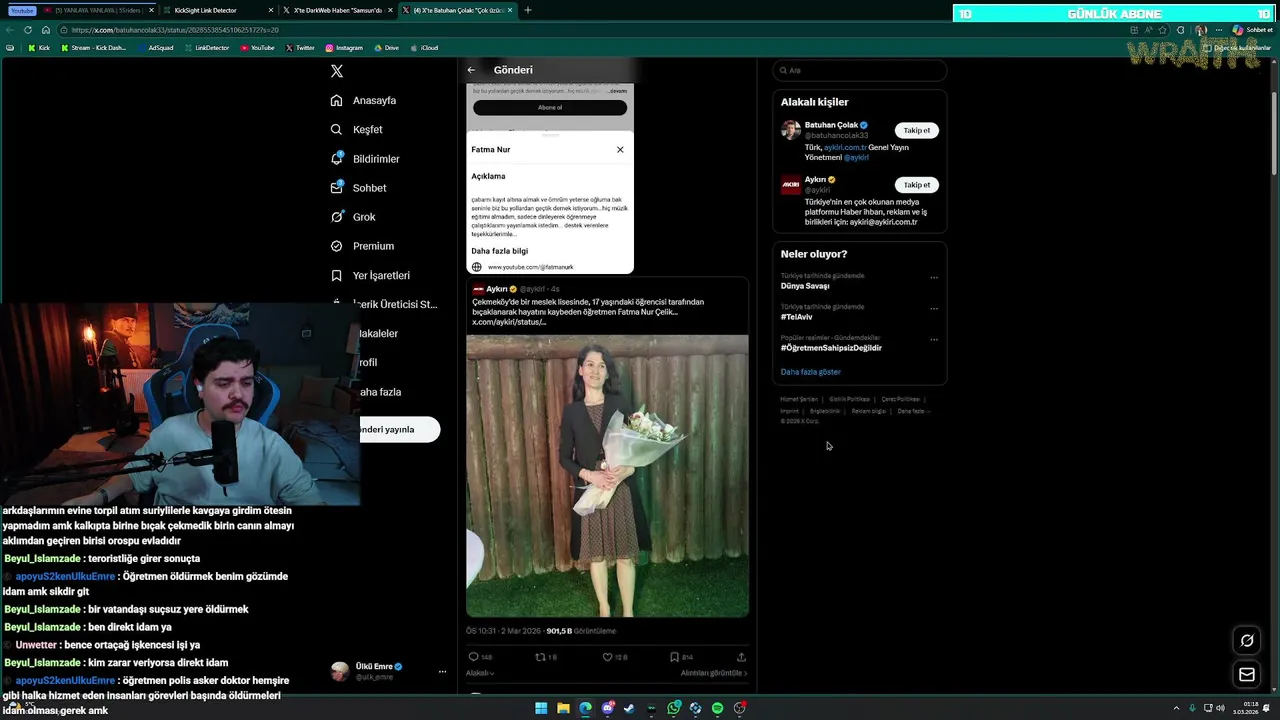Open more options for #ÖğretmenSahipsizDeğildir trend
Image resolution: width=1280 pixels, height=720 pixels.
(934, 340)
